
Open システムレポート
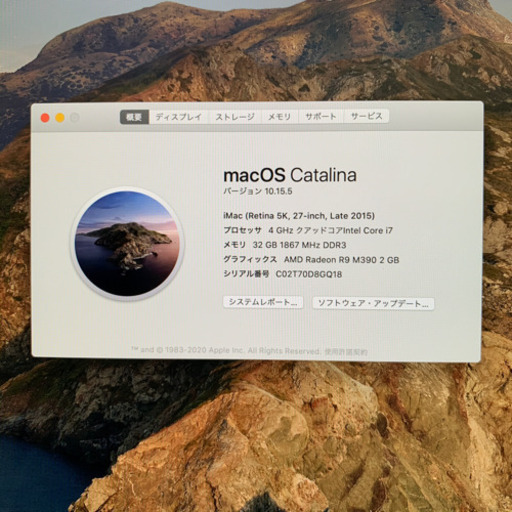[x=263, y=302]
